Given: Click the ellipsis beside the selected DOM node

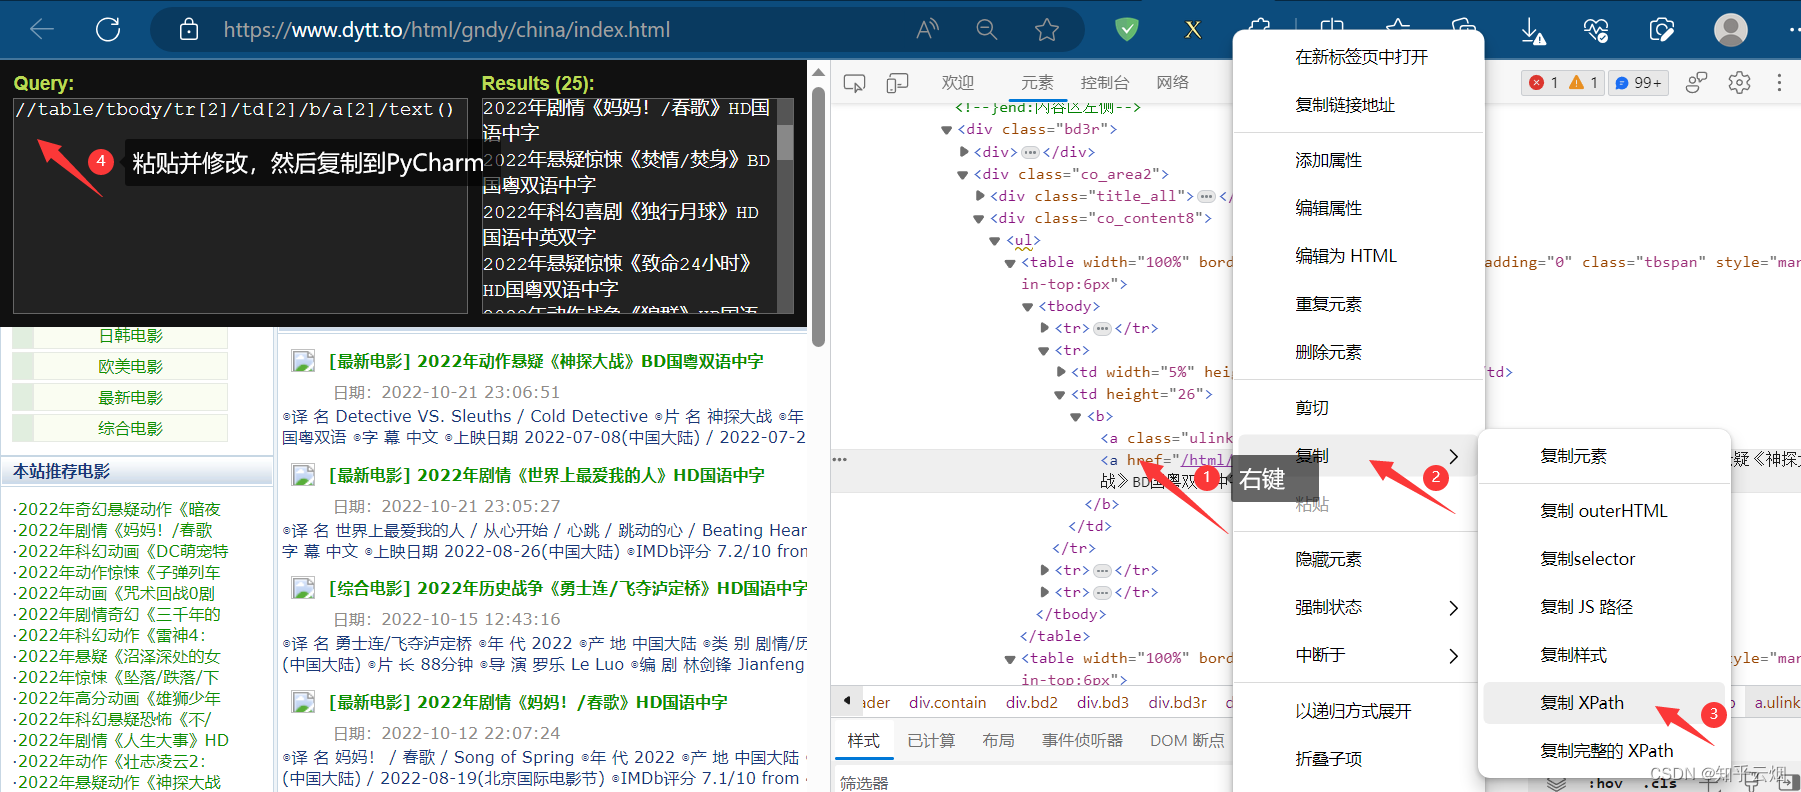Looking at the screenshot, I should (x=840, y=460).
